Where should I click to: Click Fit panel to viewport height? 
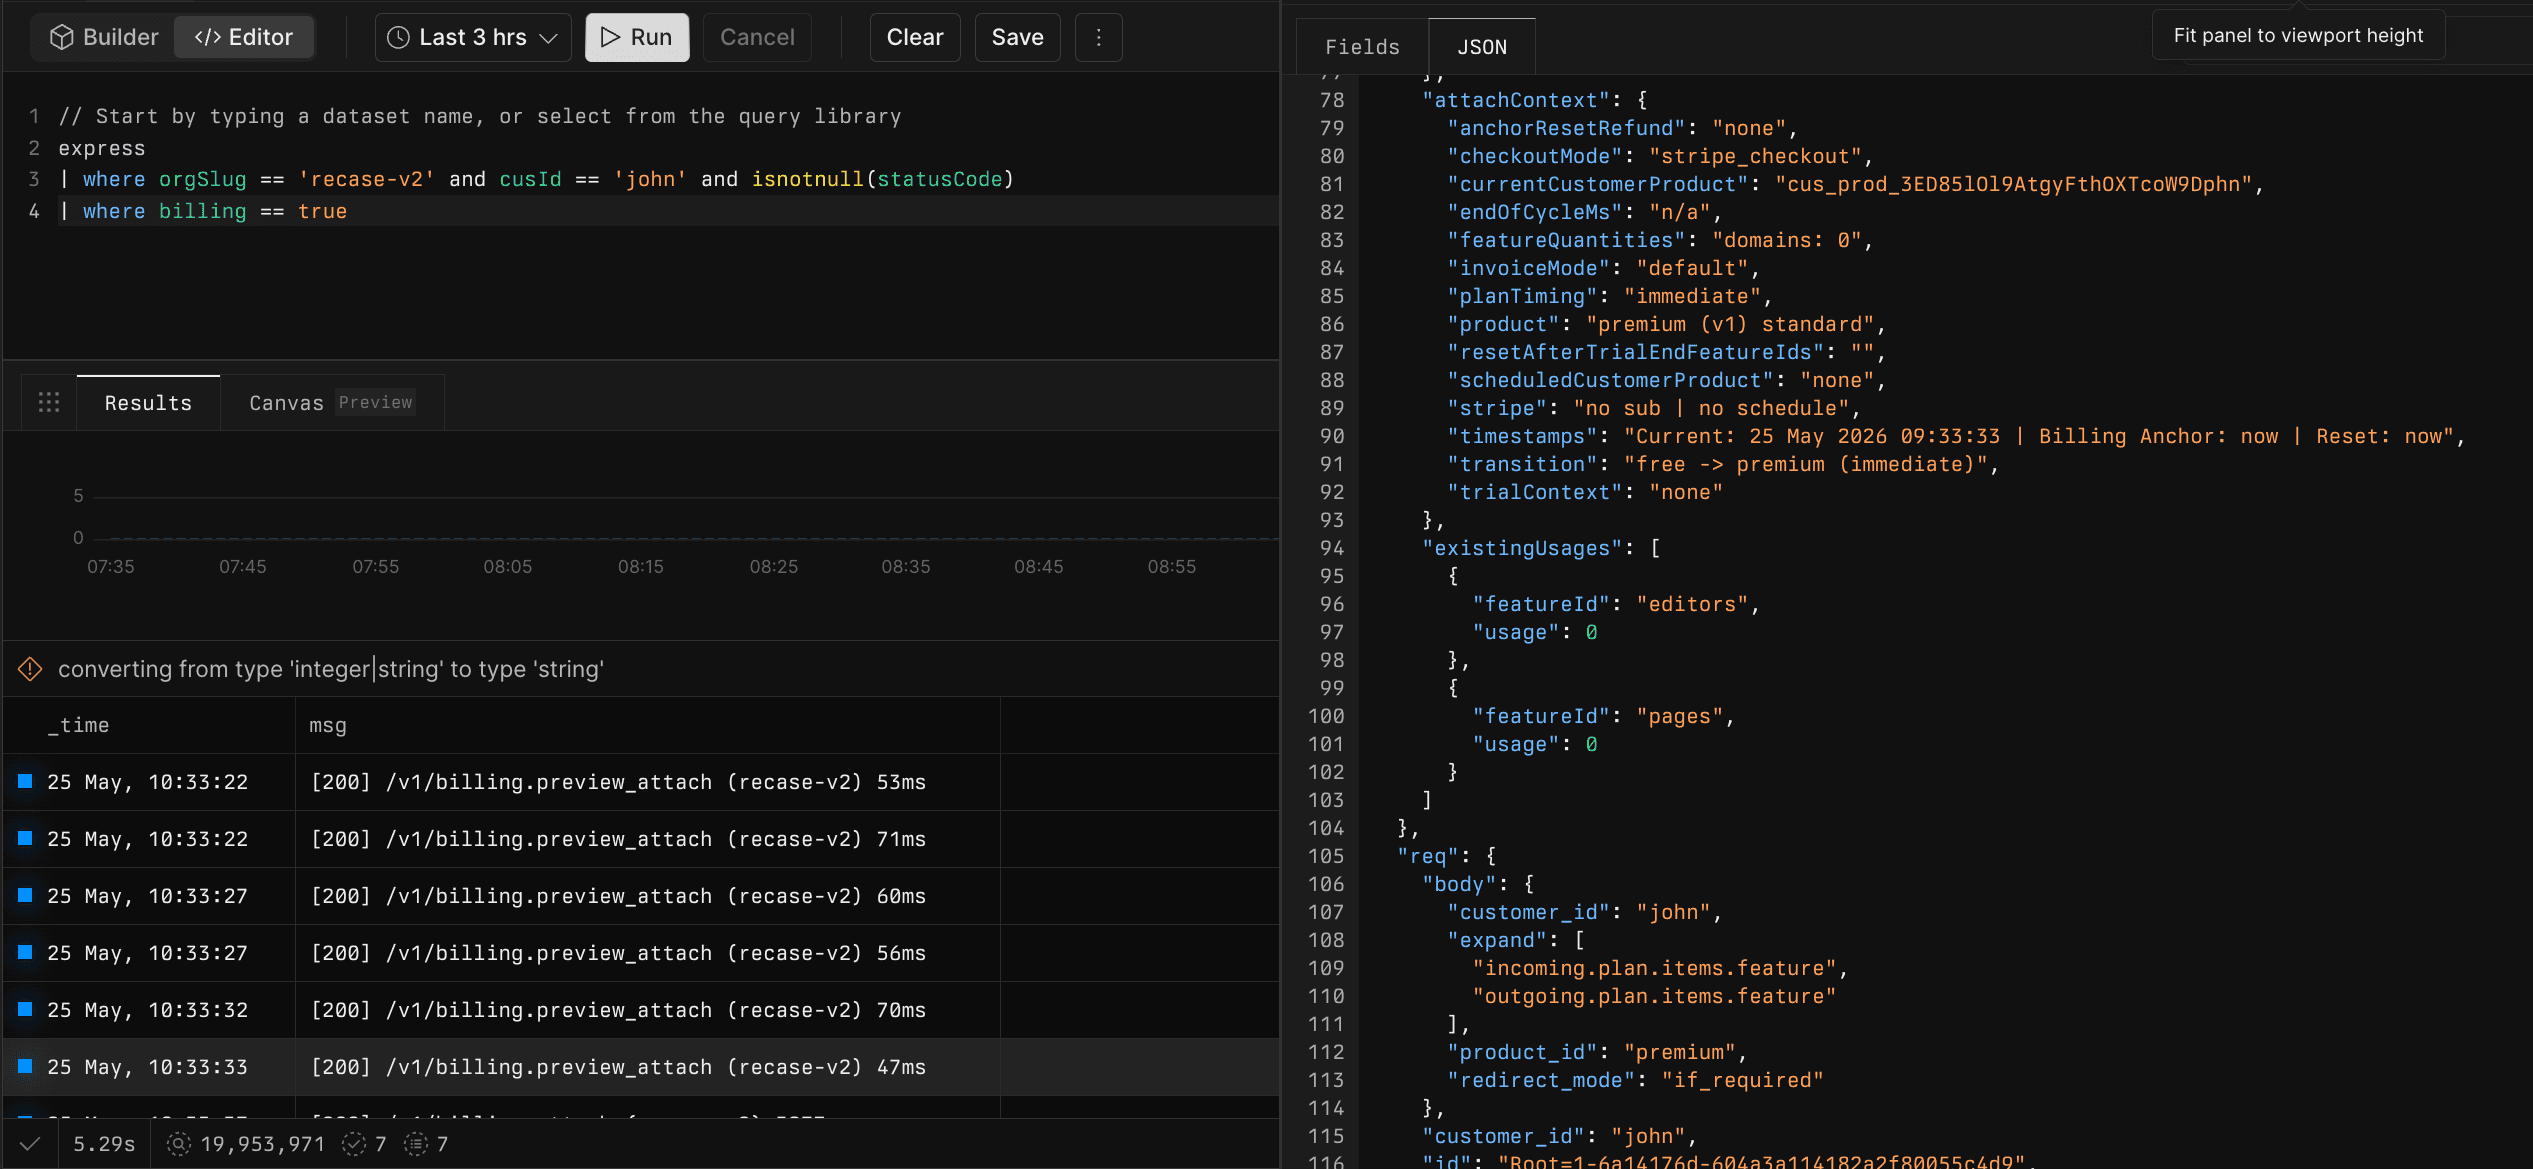pyautogui.click(x=2298, y=35)
